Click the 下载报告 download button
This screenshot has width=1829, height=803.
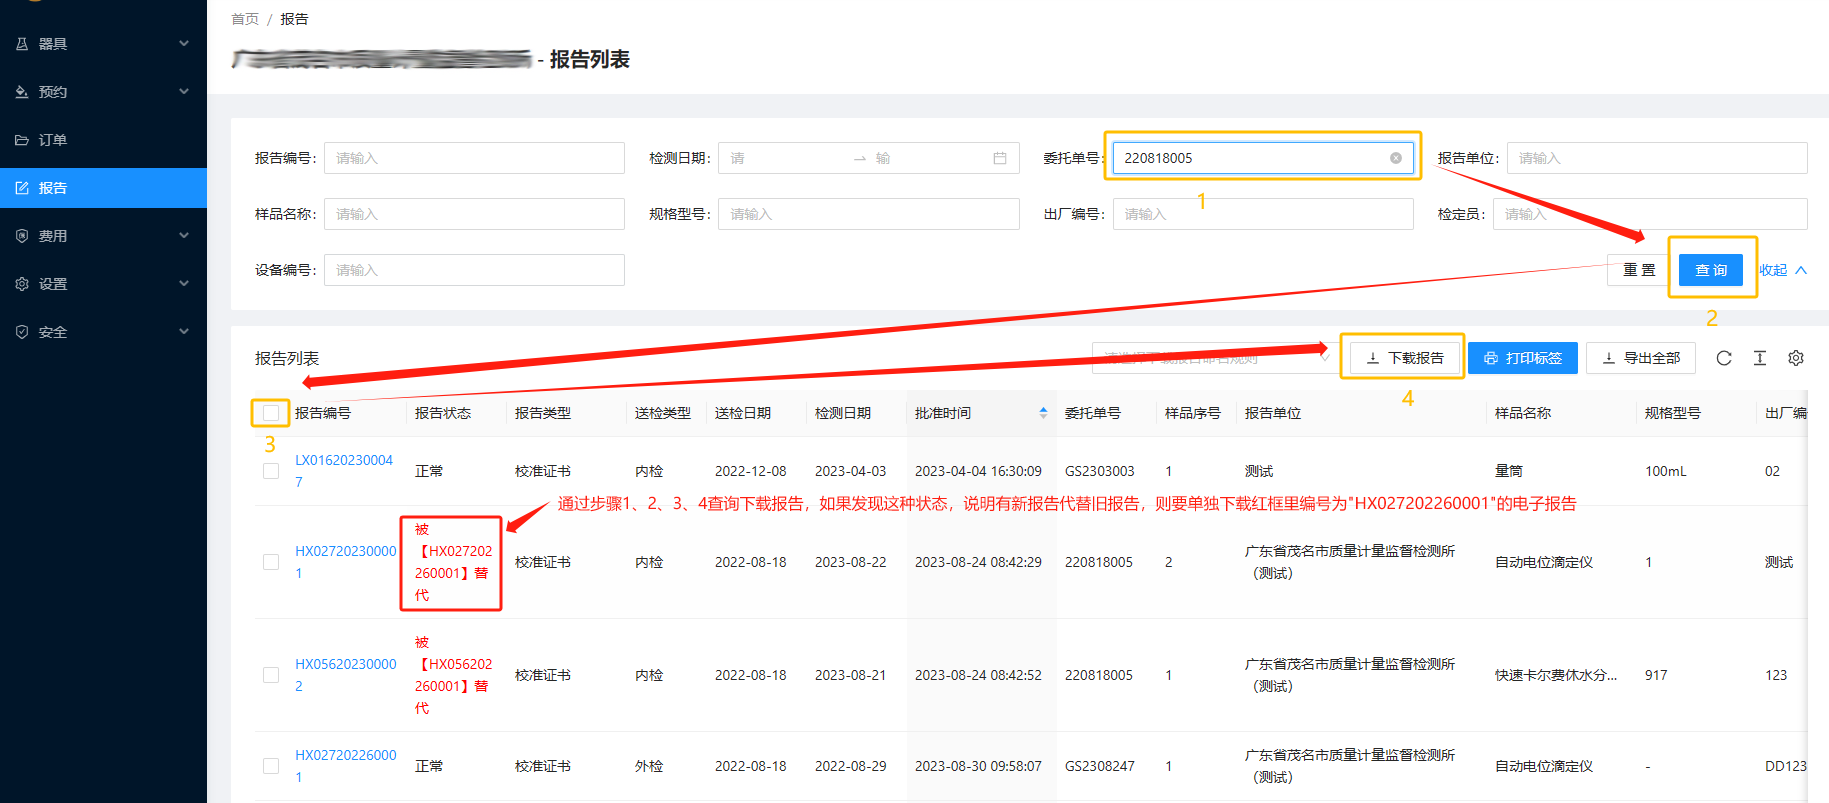(1404, 358)
